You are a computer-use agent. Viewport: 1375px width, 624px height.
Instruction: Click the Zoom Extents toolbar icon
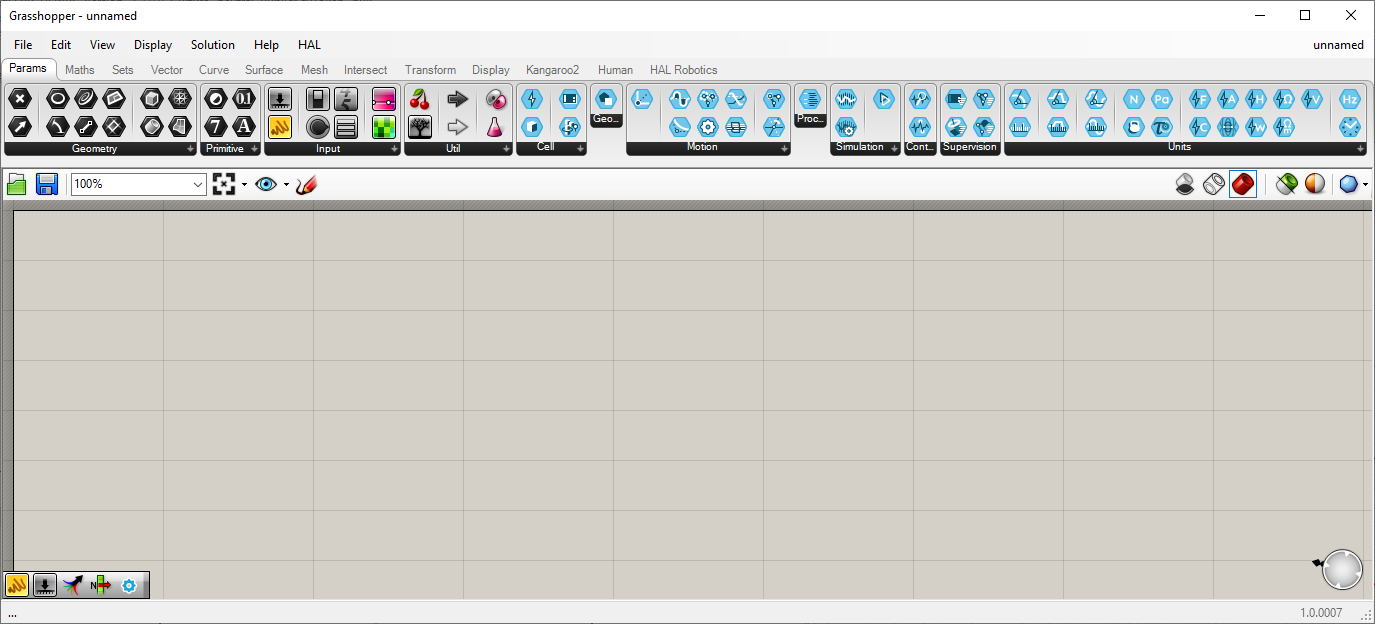(x=224, y=184)
